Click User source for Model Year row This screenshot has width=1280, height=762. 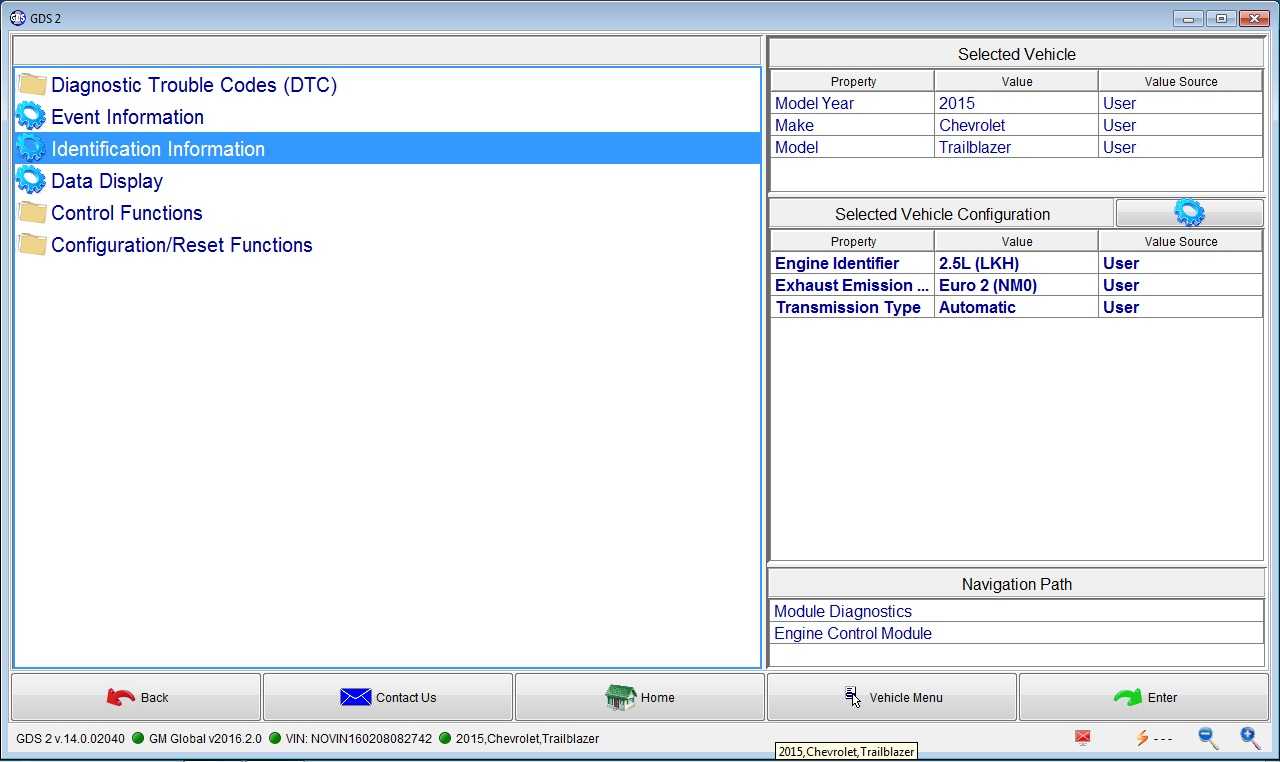1181,103
